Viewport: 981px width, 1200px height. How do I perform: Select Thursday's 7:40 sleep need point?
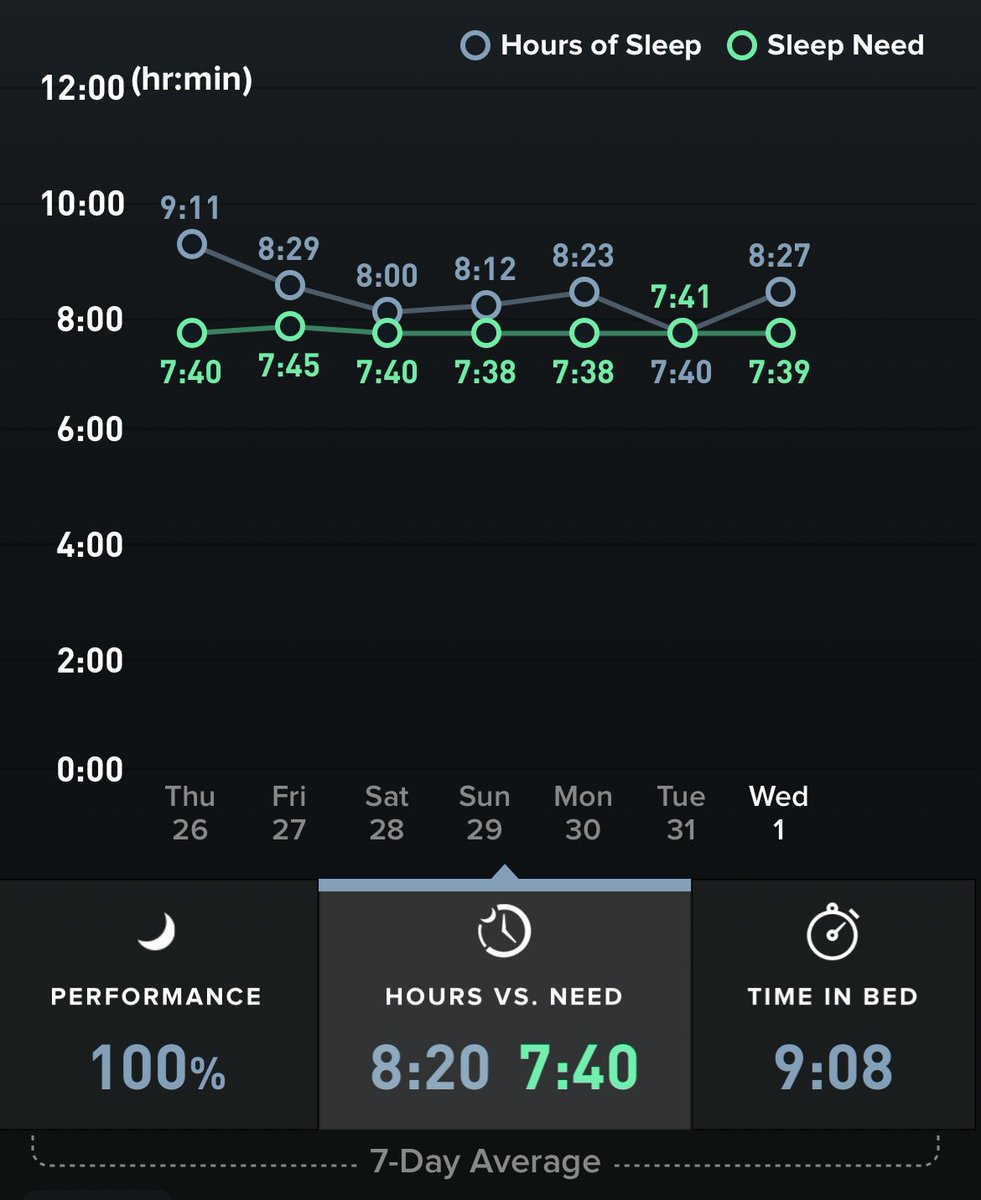[192, 333]
